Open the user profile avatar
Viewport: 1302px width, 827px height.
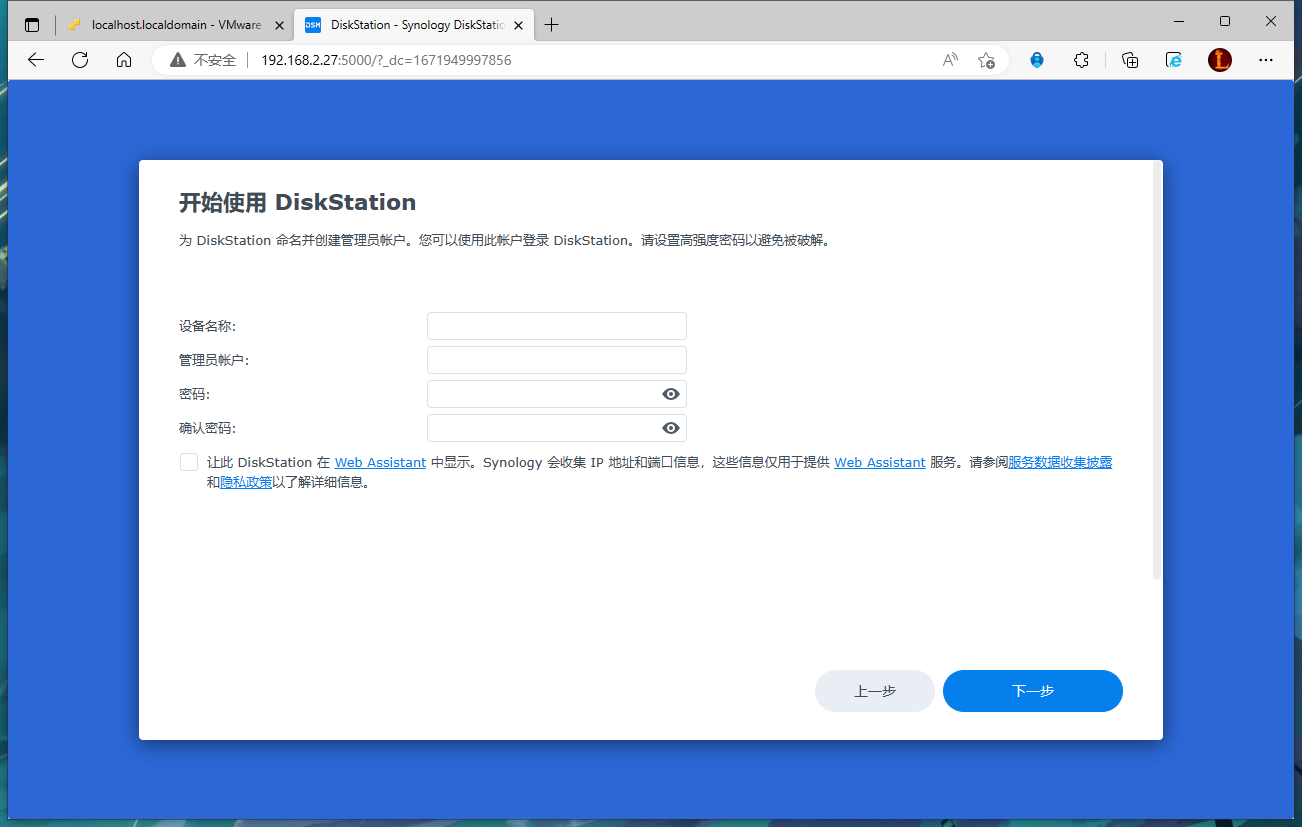(1220, 60)
